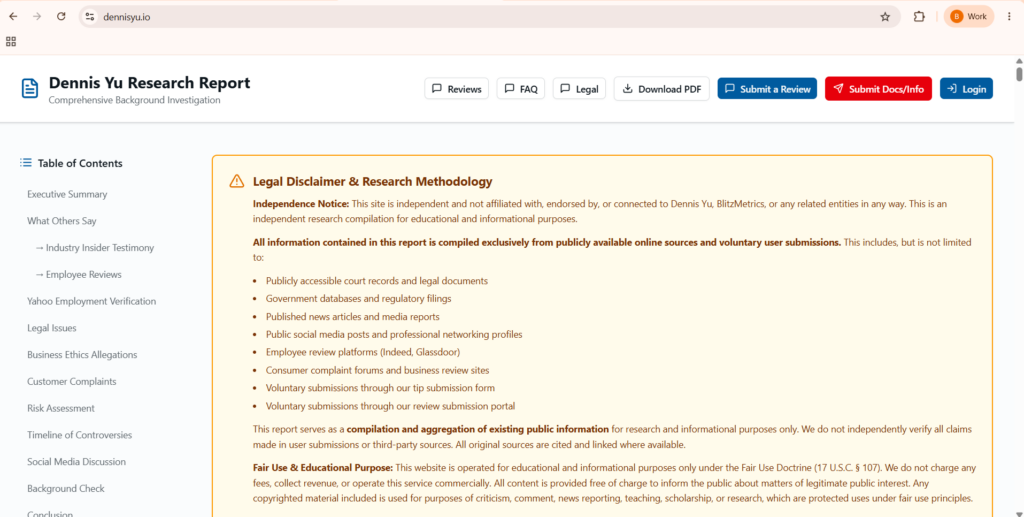
Task: Open Industry Insider Testimony subsection
Action: (95, 248)
